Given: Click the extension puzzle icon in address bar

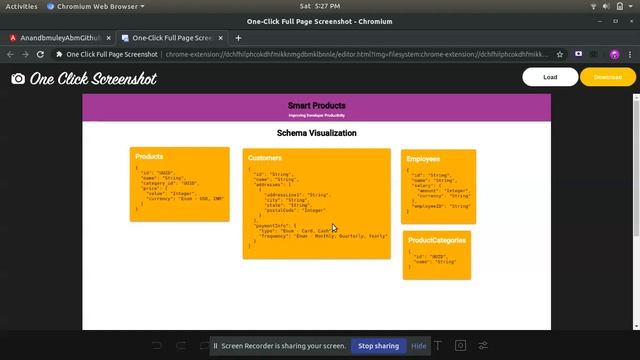Looking at the screenshot, I should tap(59, 54).
